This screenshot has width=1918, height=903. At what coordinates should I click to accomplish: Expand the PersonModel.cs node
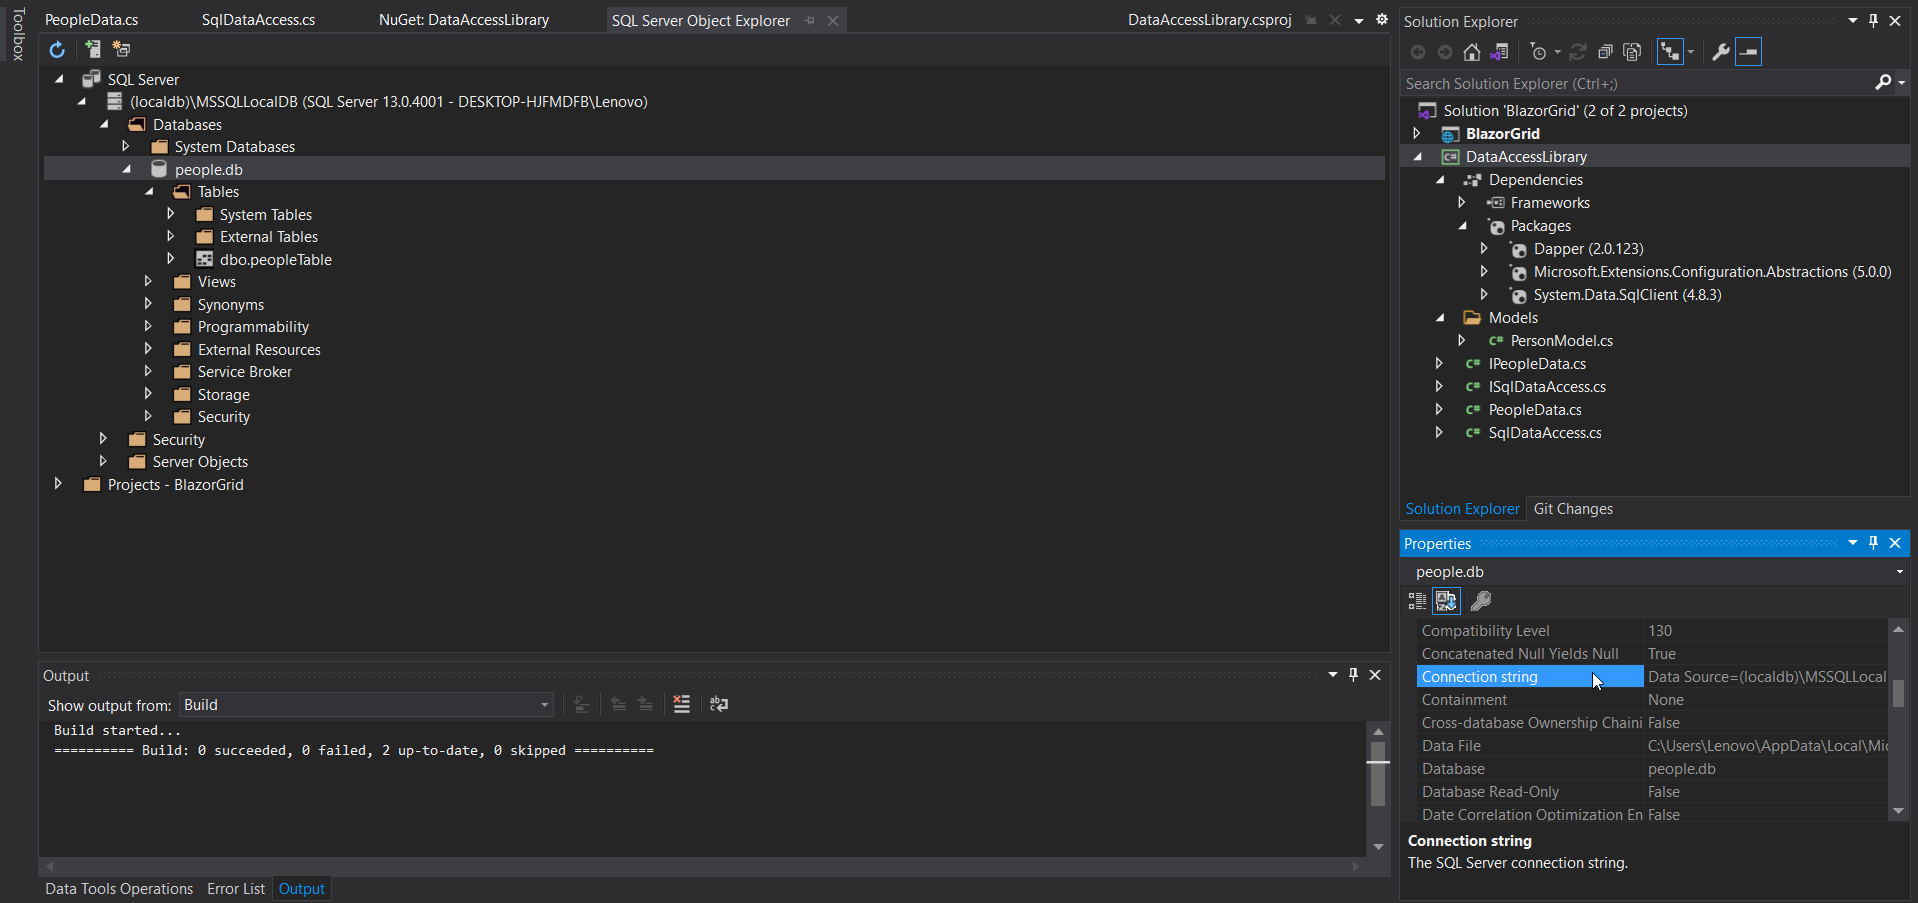(x=1462, y=340)
